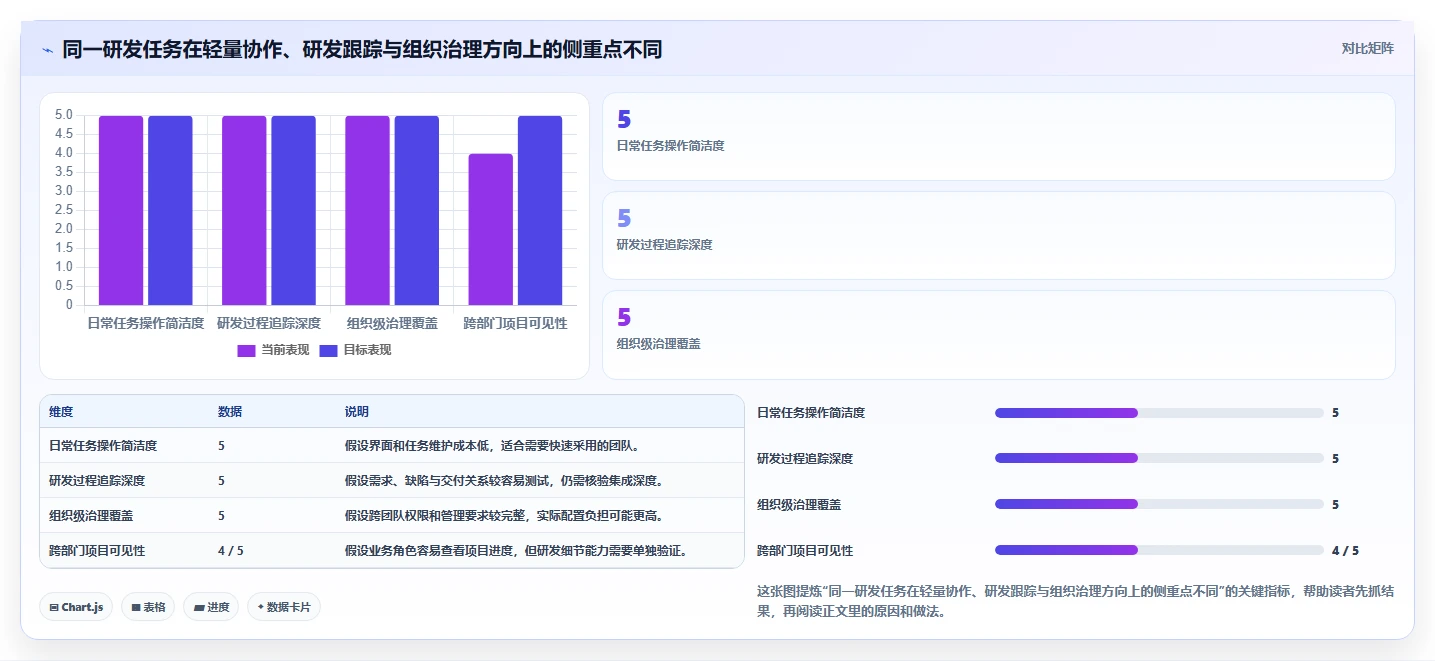Viewport: 1435px width, 661px height.
Task: Click the shorter purple bar for 跨部门项目可见性
Action: (x=490, y=229)
